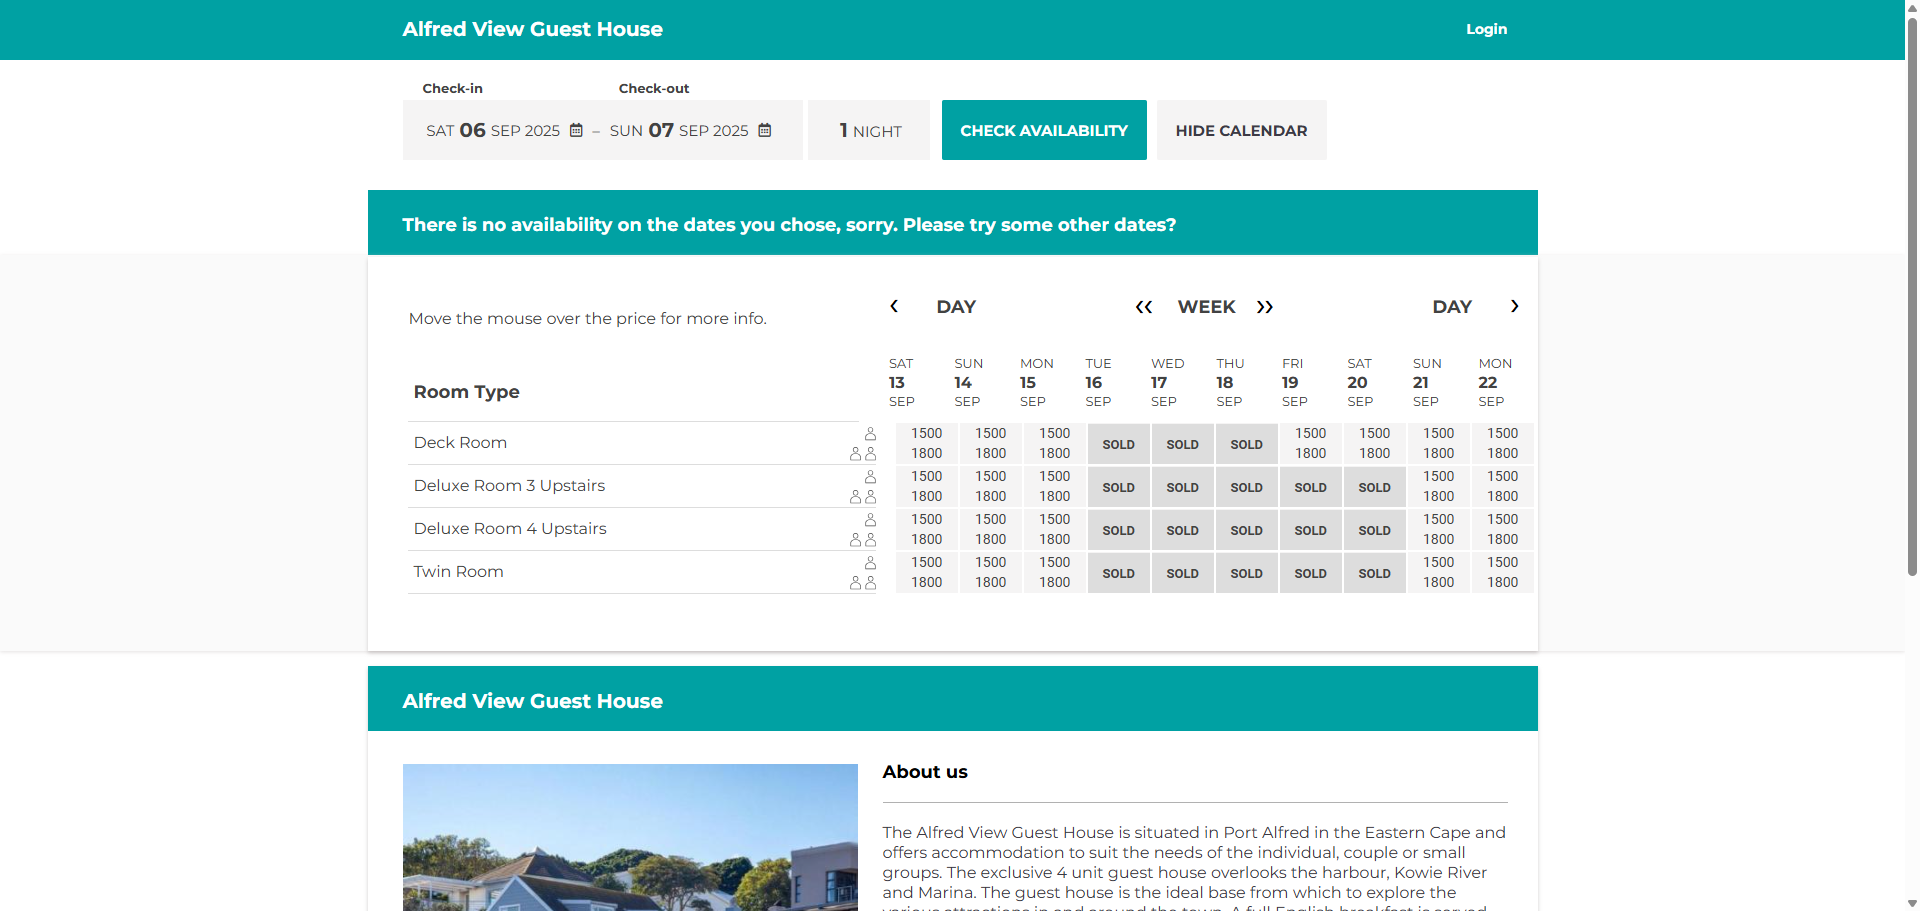The image size is (1920, 911).
Task: Click Alfred View Guest House header title
Action: [532, 29]
